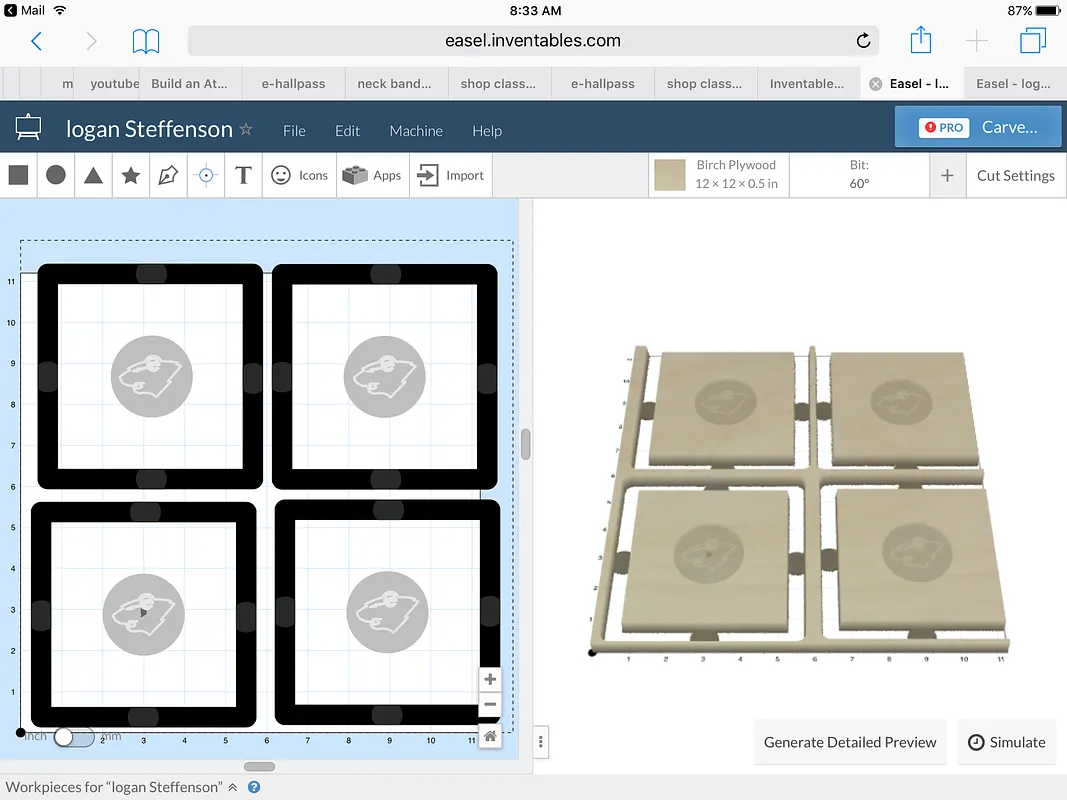The width and height of the screenshot is (1067, 800).
Task: Select the star shape tool
Action: pos(130,175)
